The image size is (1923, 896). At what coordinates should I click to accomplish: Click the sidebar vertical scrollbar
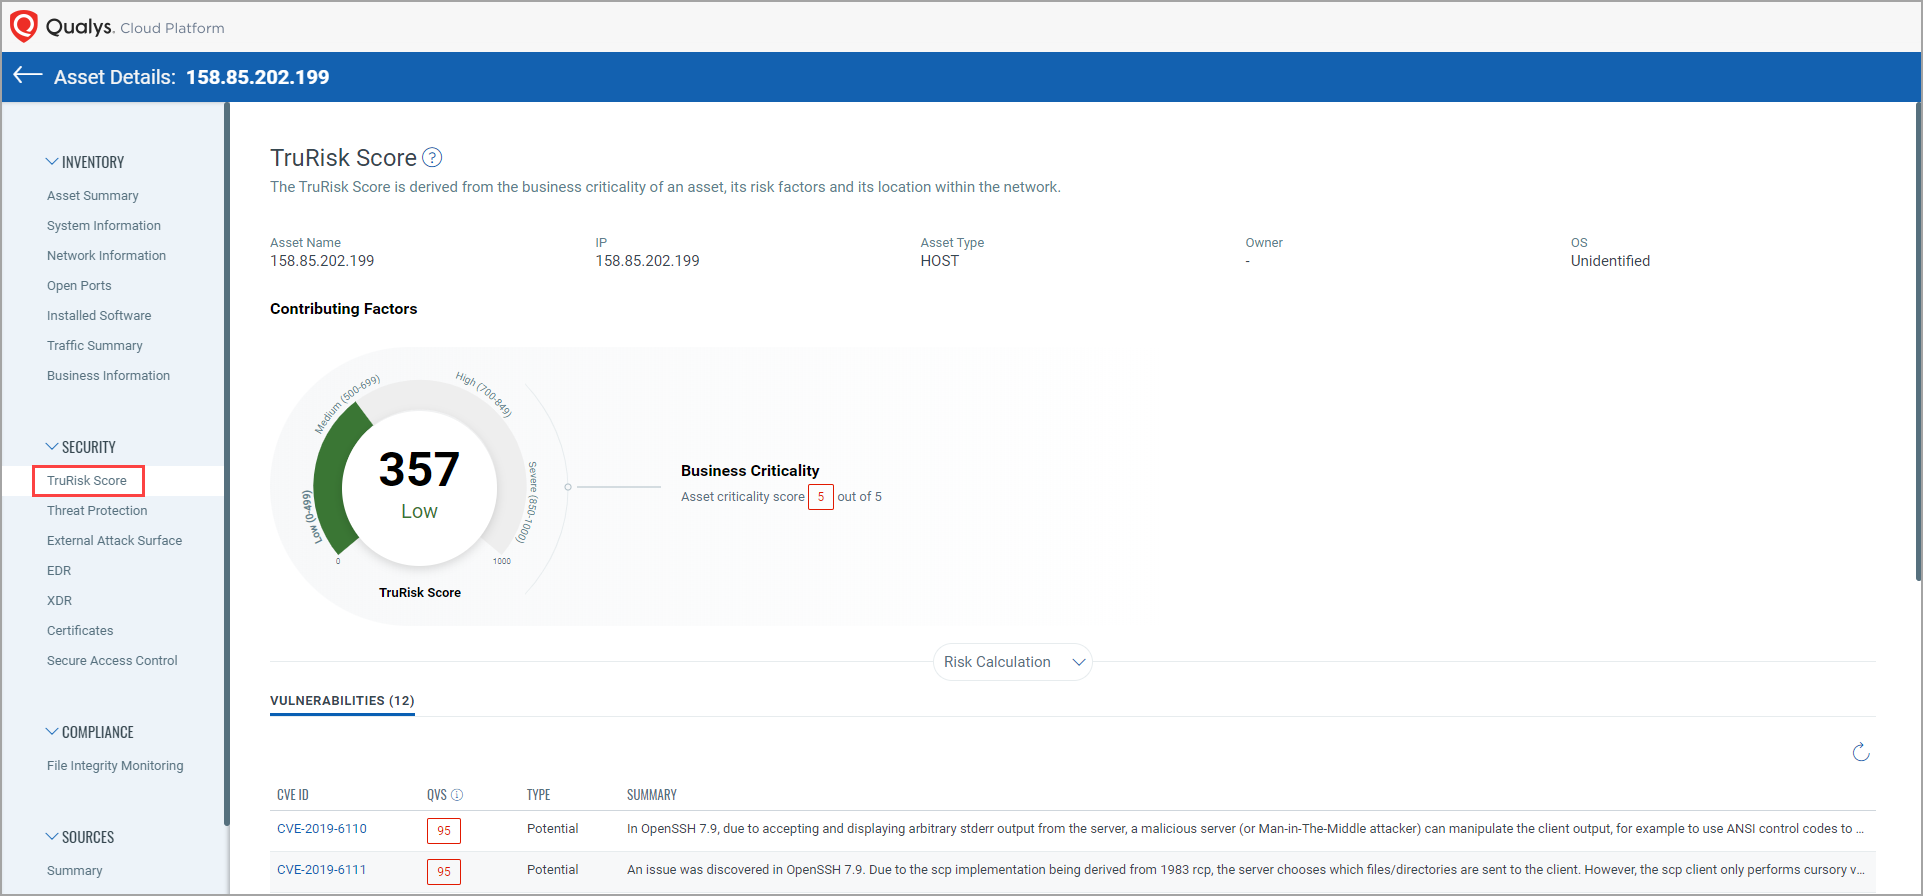227,463
